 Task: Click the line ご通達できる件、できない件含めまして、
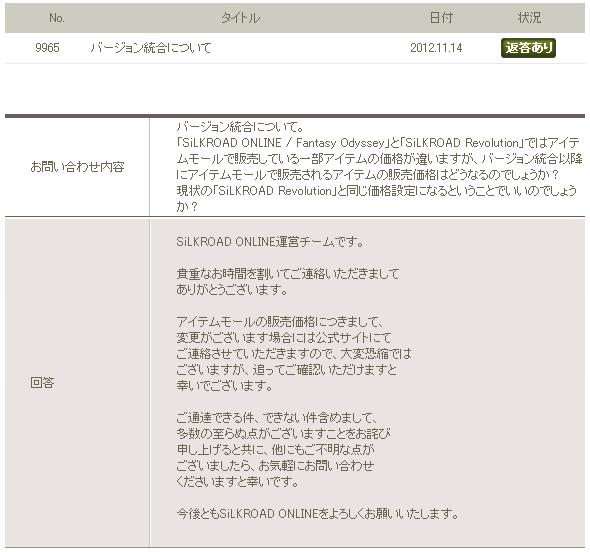[277, 417]
